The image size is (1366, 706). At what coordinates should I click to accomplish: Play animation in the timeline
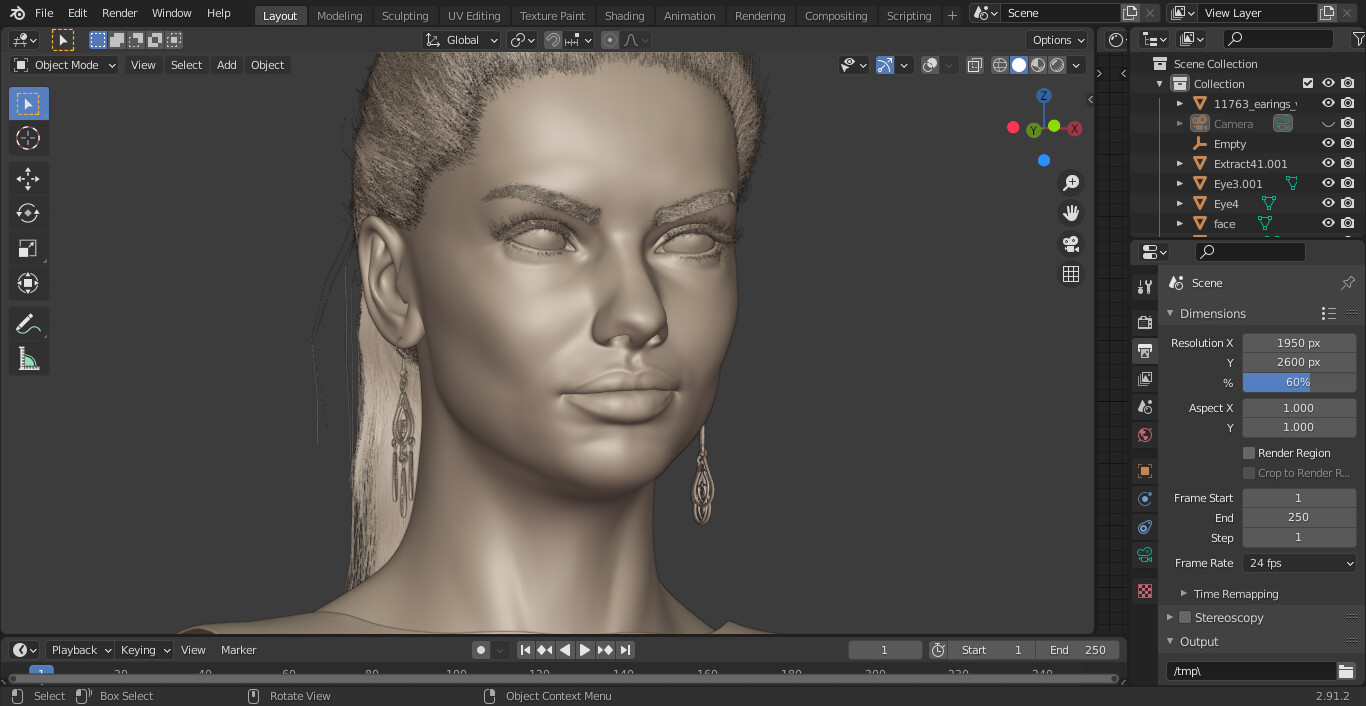pos(585,650)
